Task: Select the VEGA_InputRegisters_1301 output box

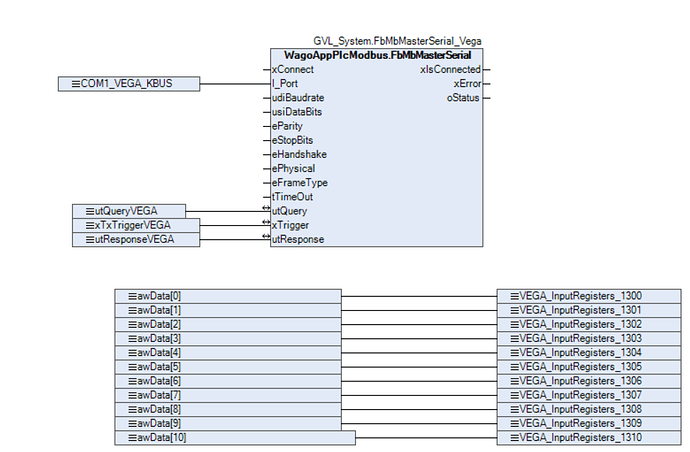Action: (x=589, y=310)
